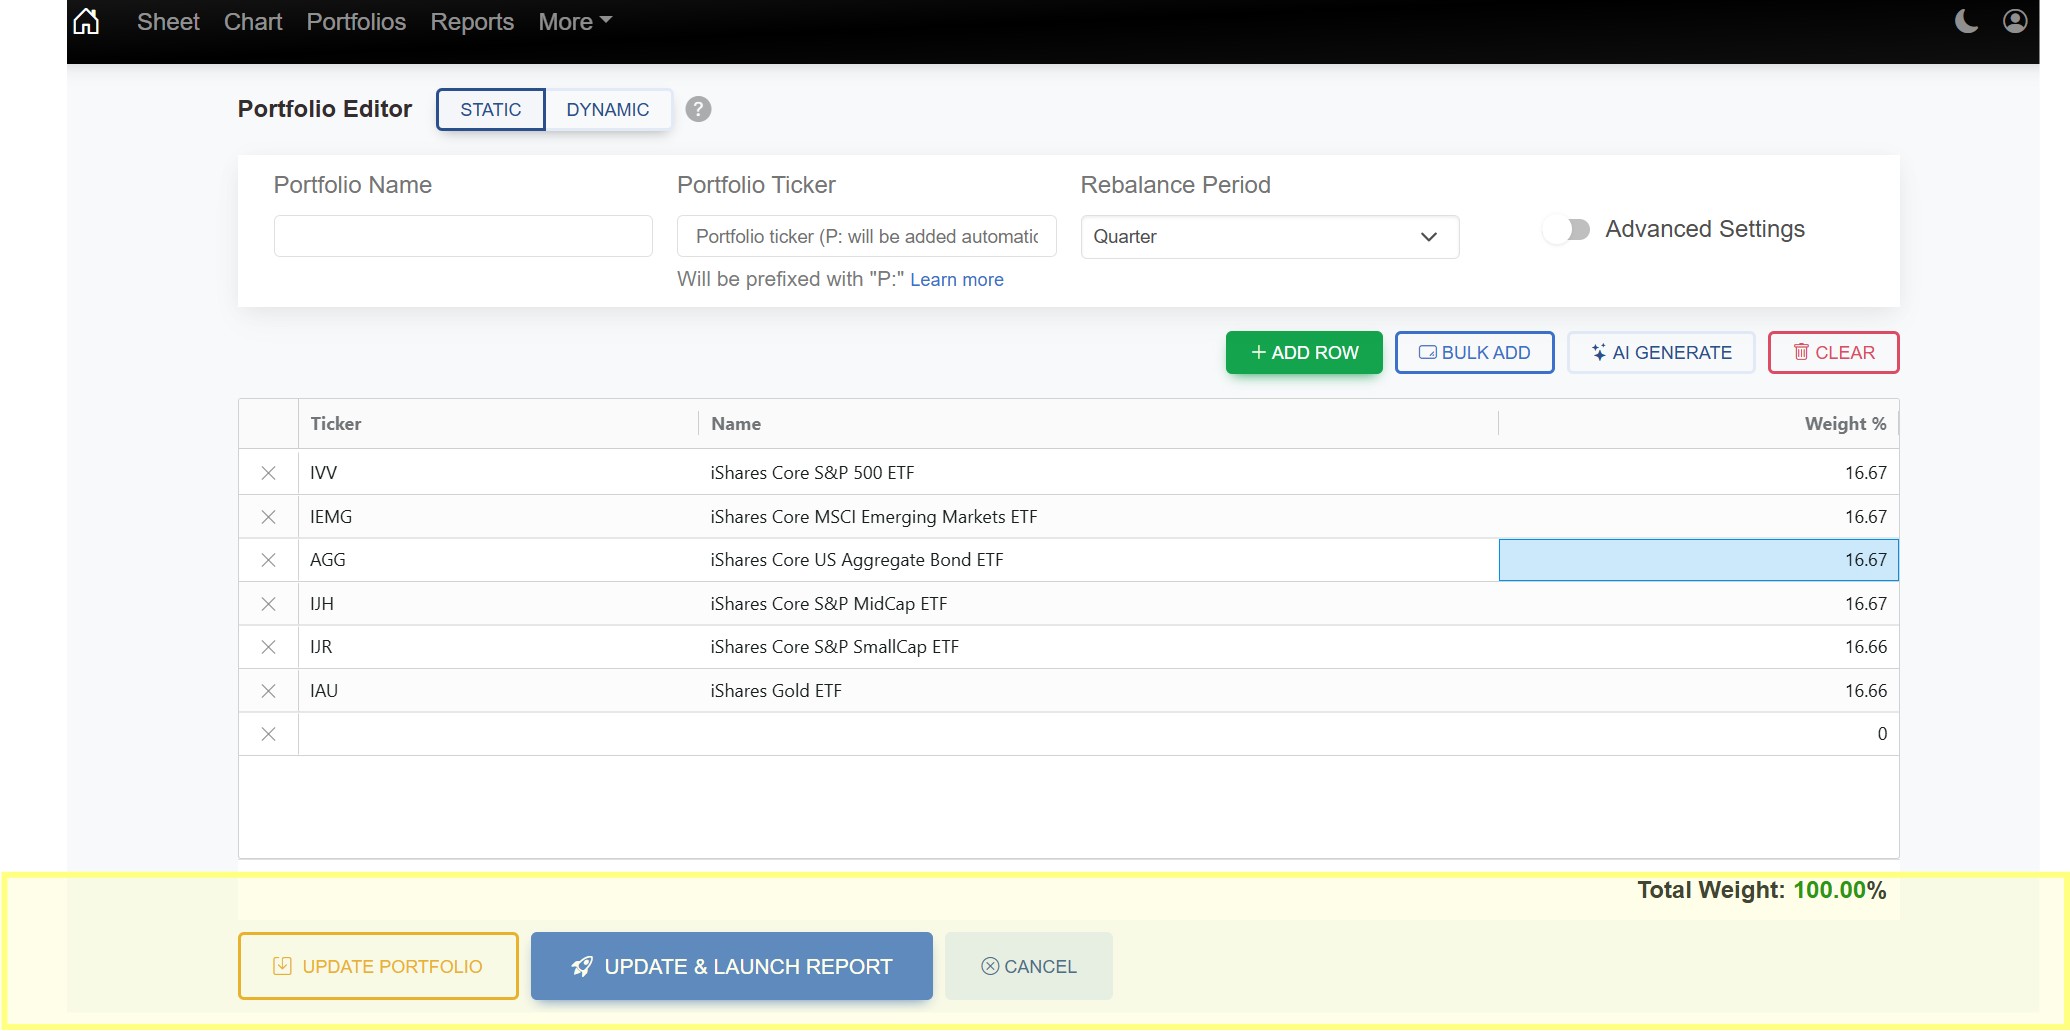Image resolution: width=2070 pixels, height=1031 pixels.
Task: Open the Rebalance Period dropdown
Action: click(1270, 237)
